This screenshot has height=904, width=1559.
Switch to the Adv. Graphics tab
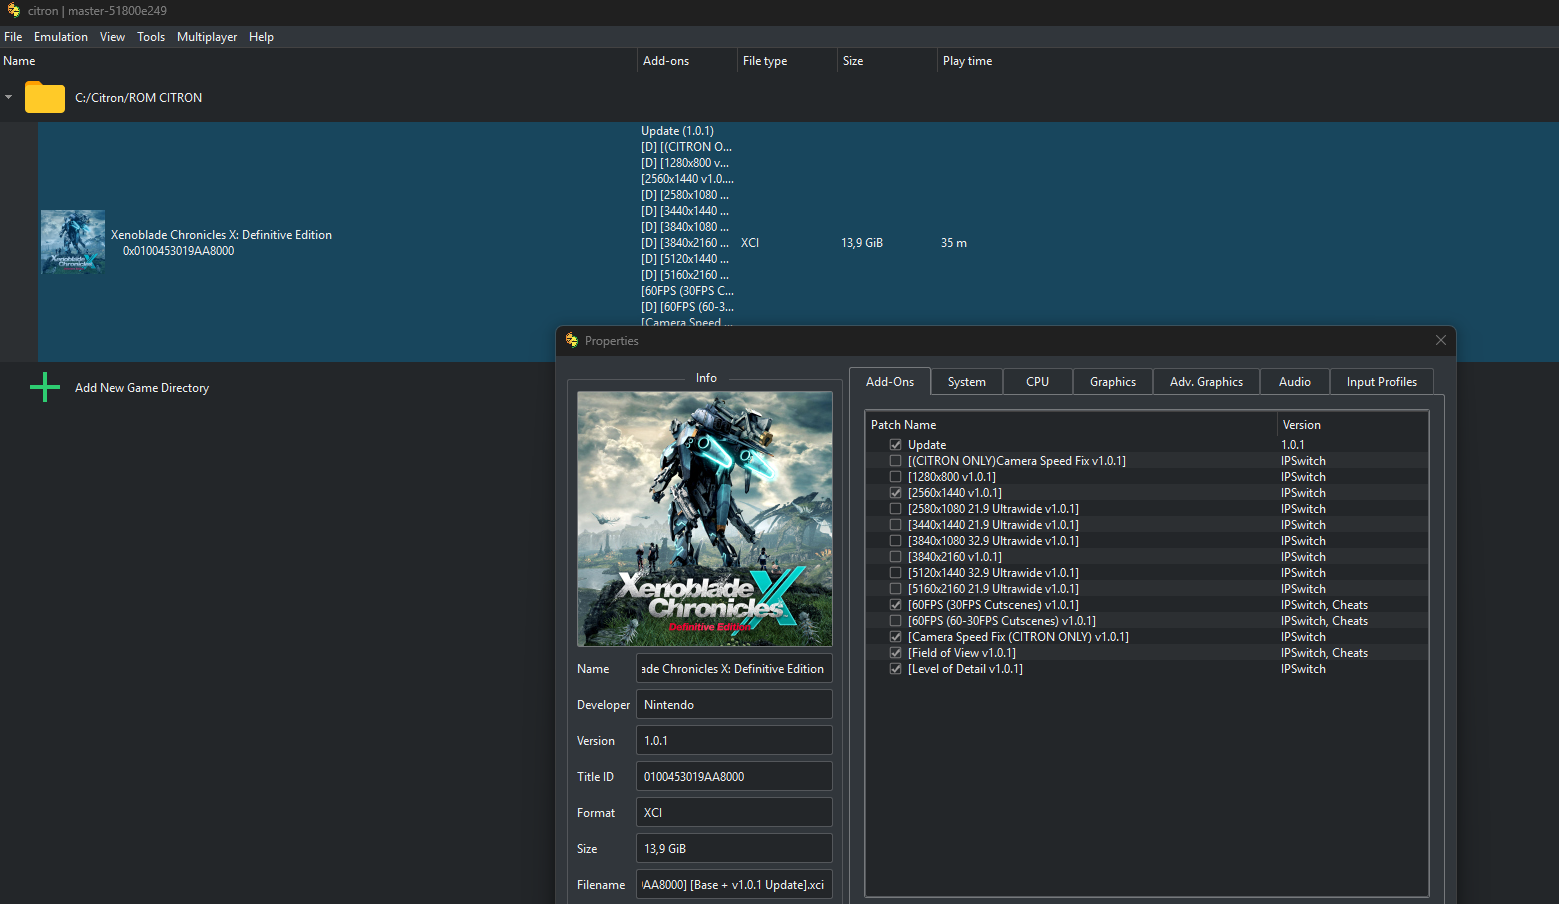(1207, 382)
